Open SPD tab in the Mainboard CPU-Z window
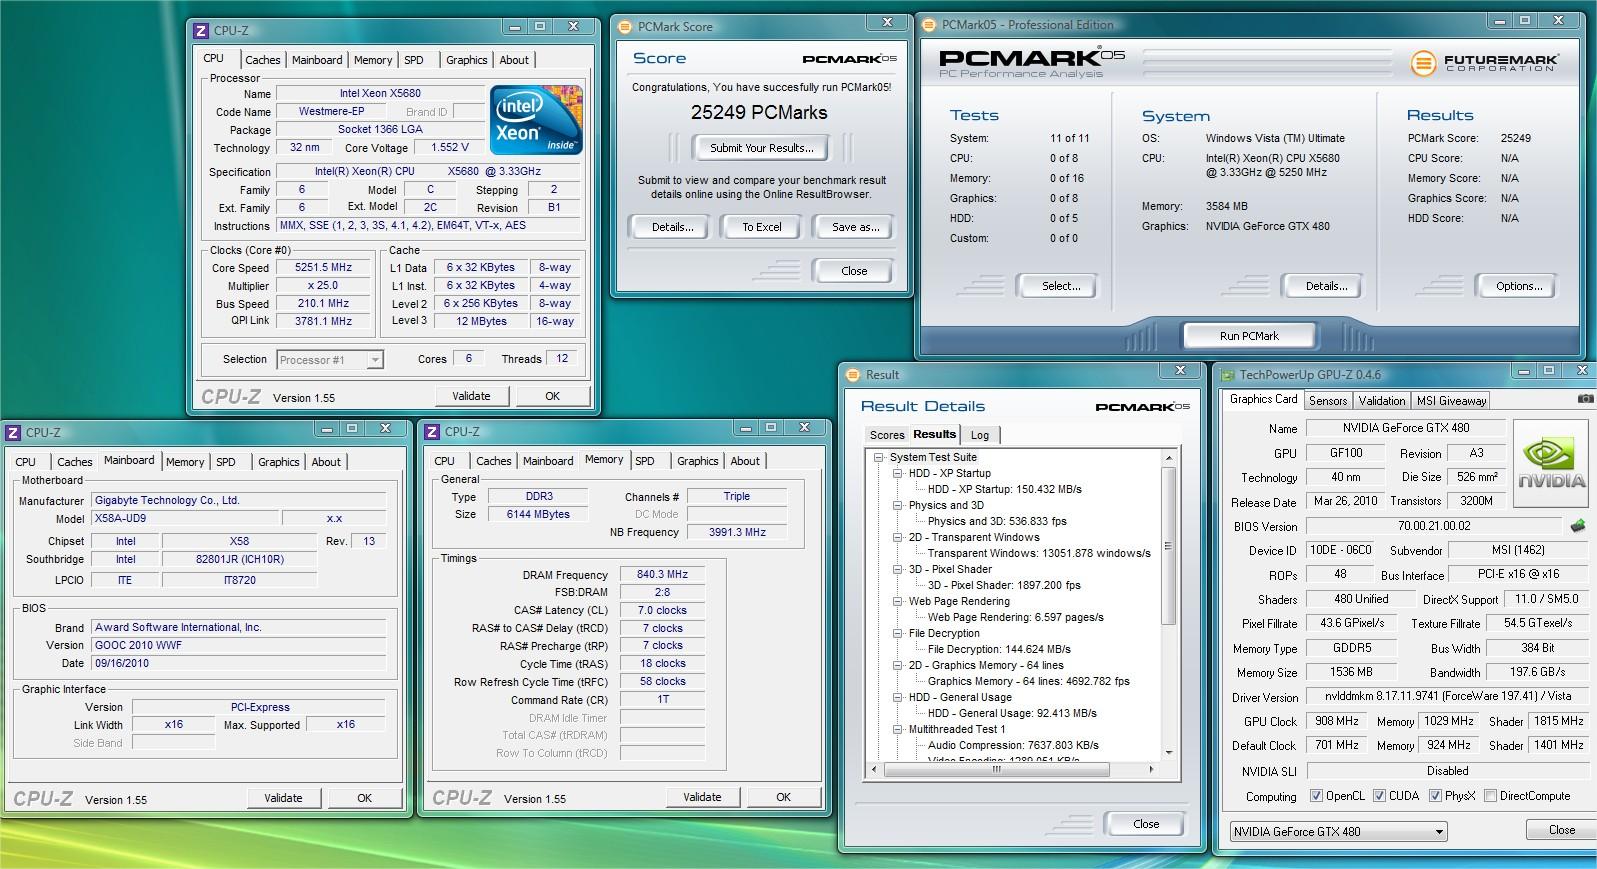Screen dimensions: 1597x869 click(226, 462)
